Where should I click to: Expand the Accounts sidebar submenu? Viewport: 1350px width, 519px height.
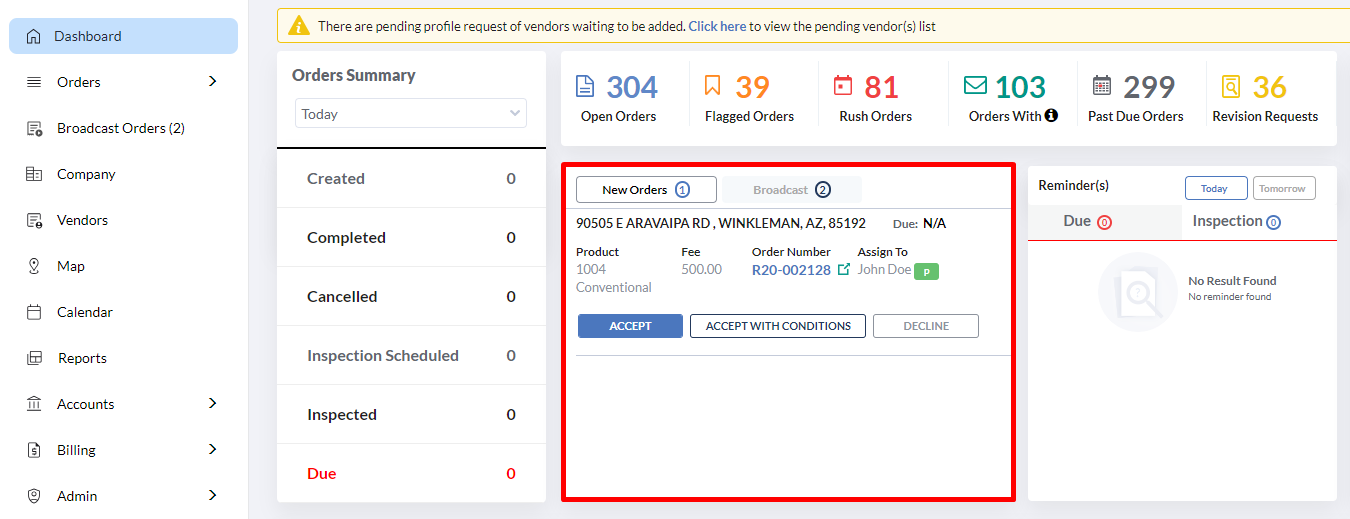click(212, 403)
